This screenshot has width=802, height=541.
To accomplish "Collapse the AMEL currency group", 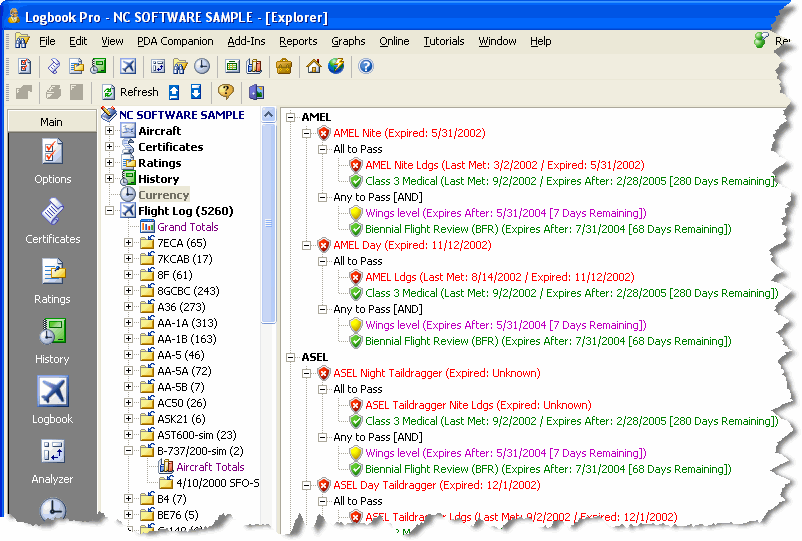I will pos(291,117).
